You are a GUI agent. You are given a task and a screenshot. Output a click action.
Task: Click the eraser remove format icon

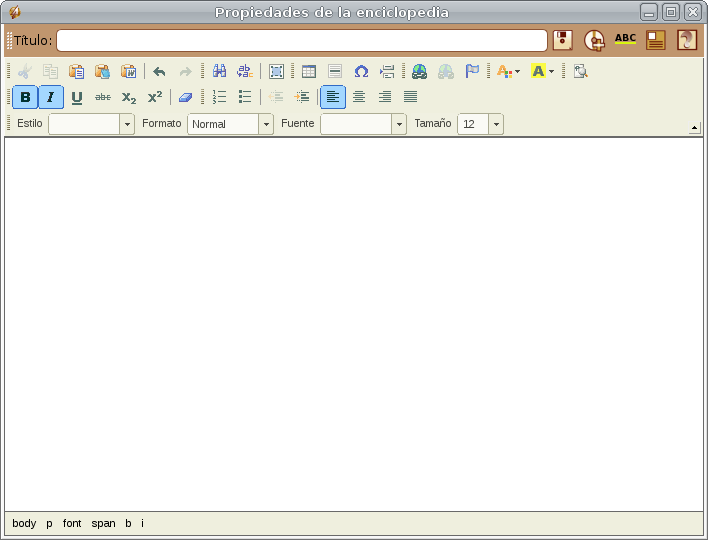point(185,97)
